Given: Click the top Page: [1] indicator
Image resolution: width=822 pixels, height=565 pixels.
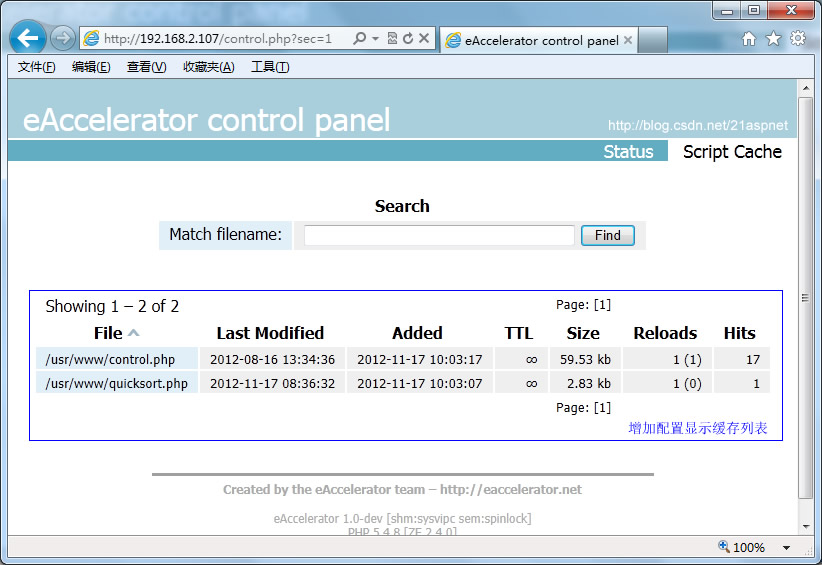Looking at the screenshot, I should click(583, 305).
